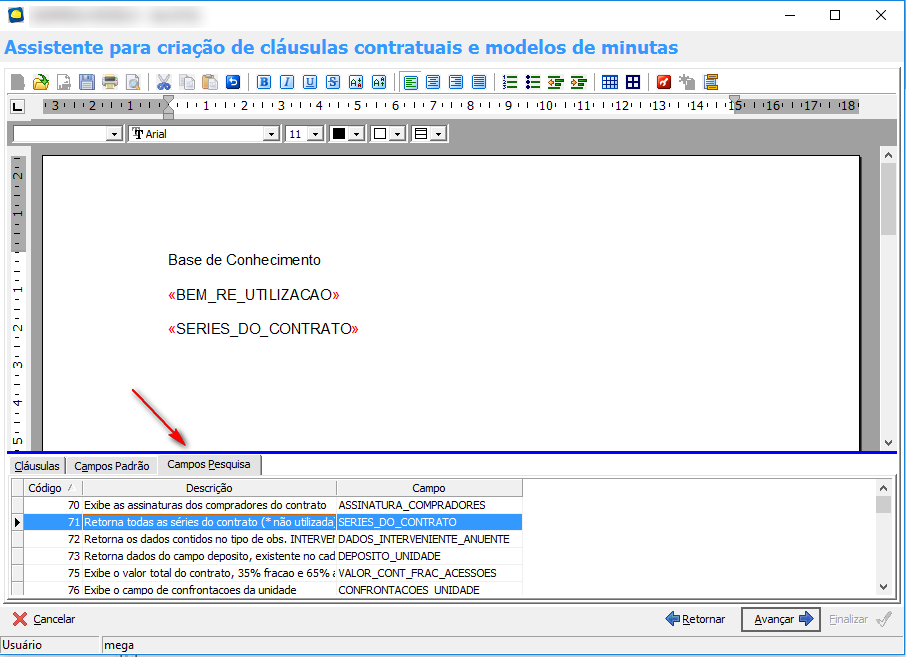Click the Cancelar button
Screen dimensions: 906x657
click(x=45, y=619)
